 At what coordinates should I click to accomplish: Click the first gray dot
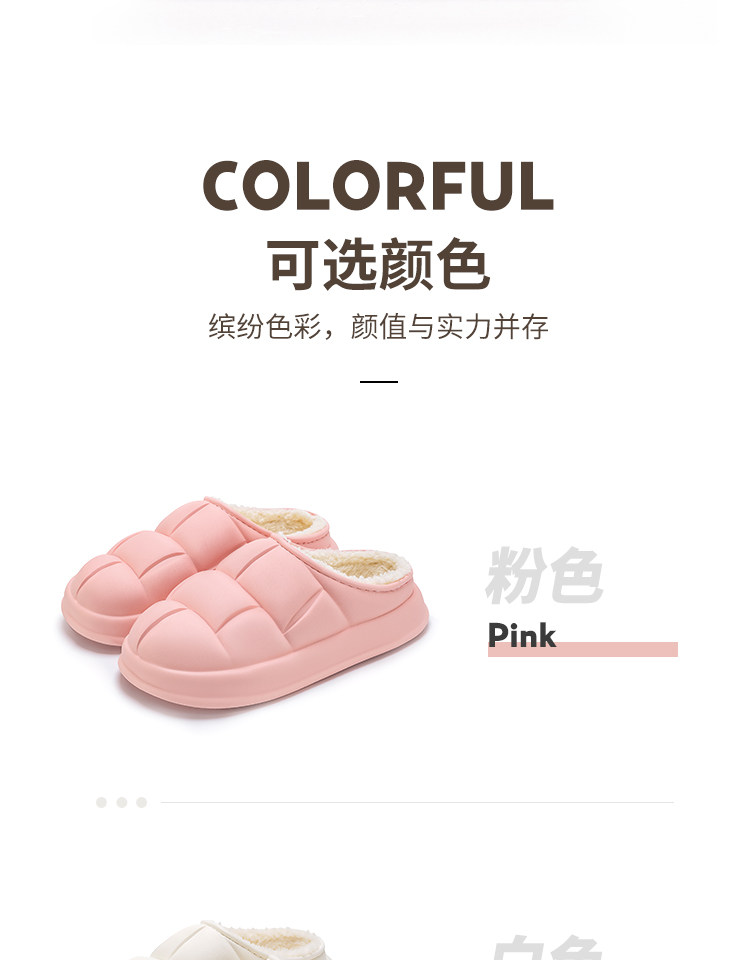point(102,802)
